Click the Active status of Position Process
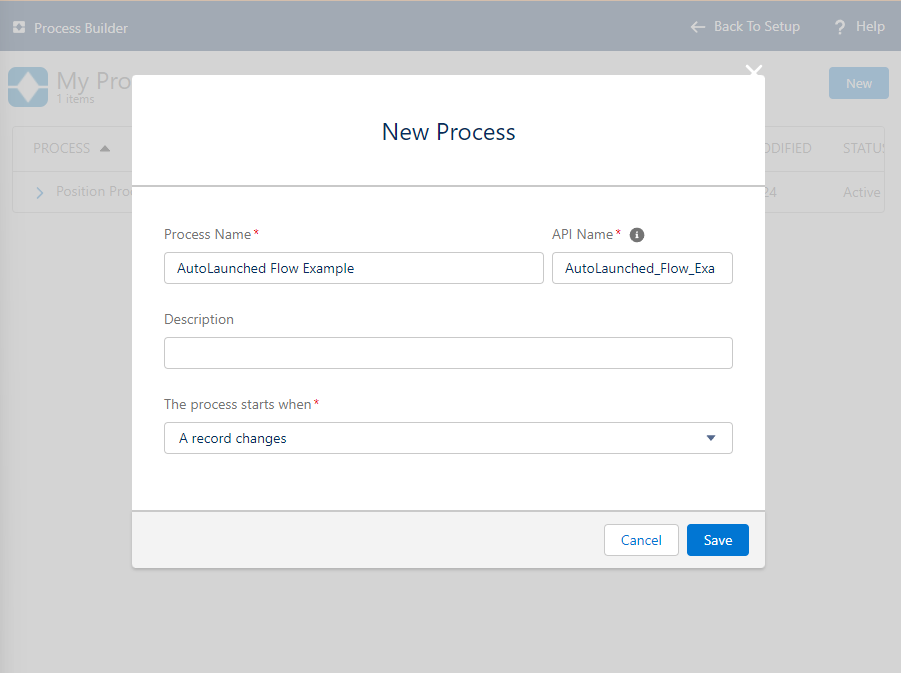 [x=861, y=192]
